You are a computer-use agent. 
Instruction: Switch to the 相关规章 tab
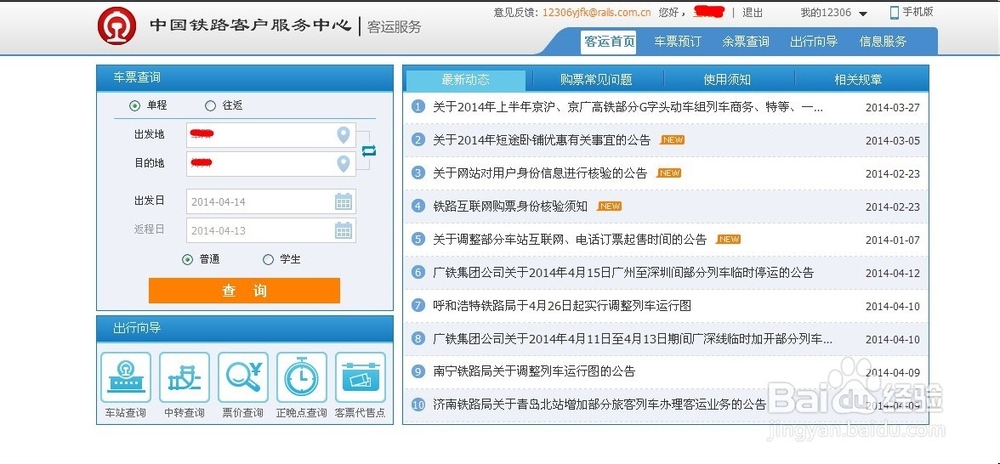pyautogui.click(x=858, y=80)
